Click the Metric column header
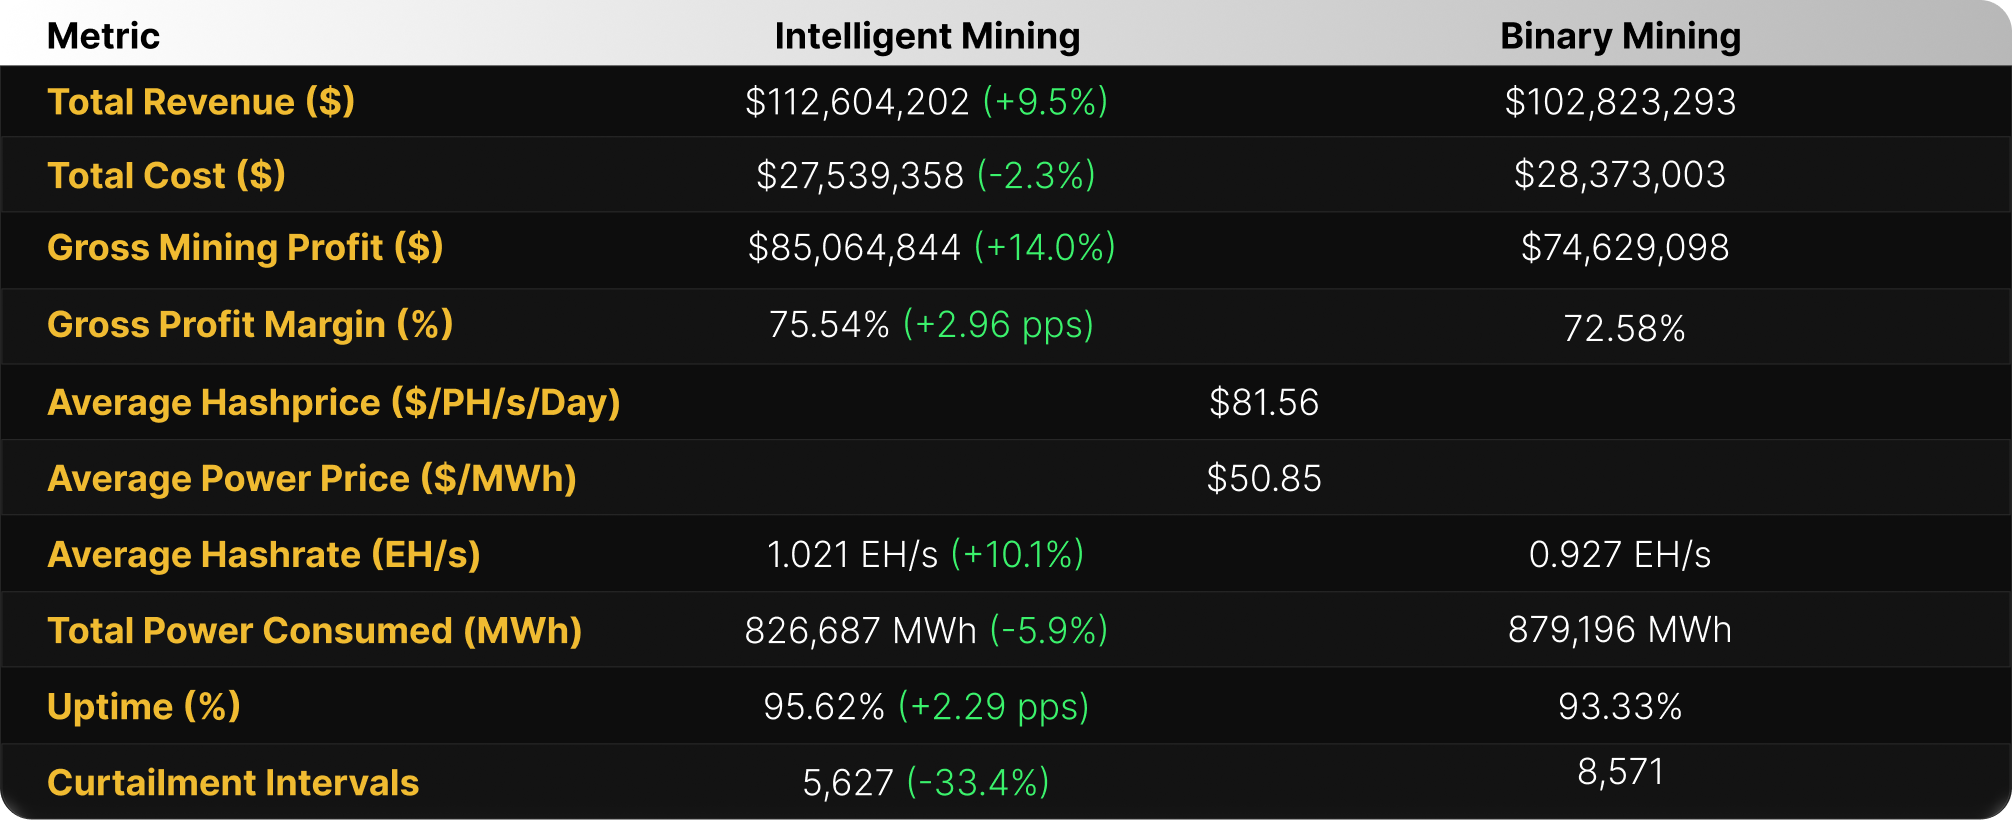The width and height of the screenshot is (2012, 820). (103, 36)
